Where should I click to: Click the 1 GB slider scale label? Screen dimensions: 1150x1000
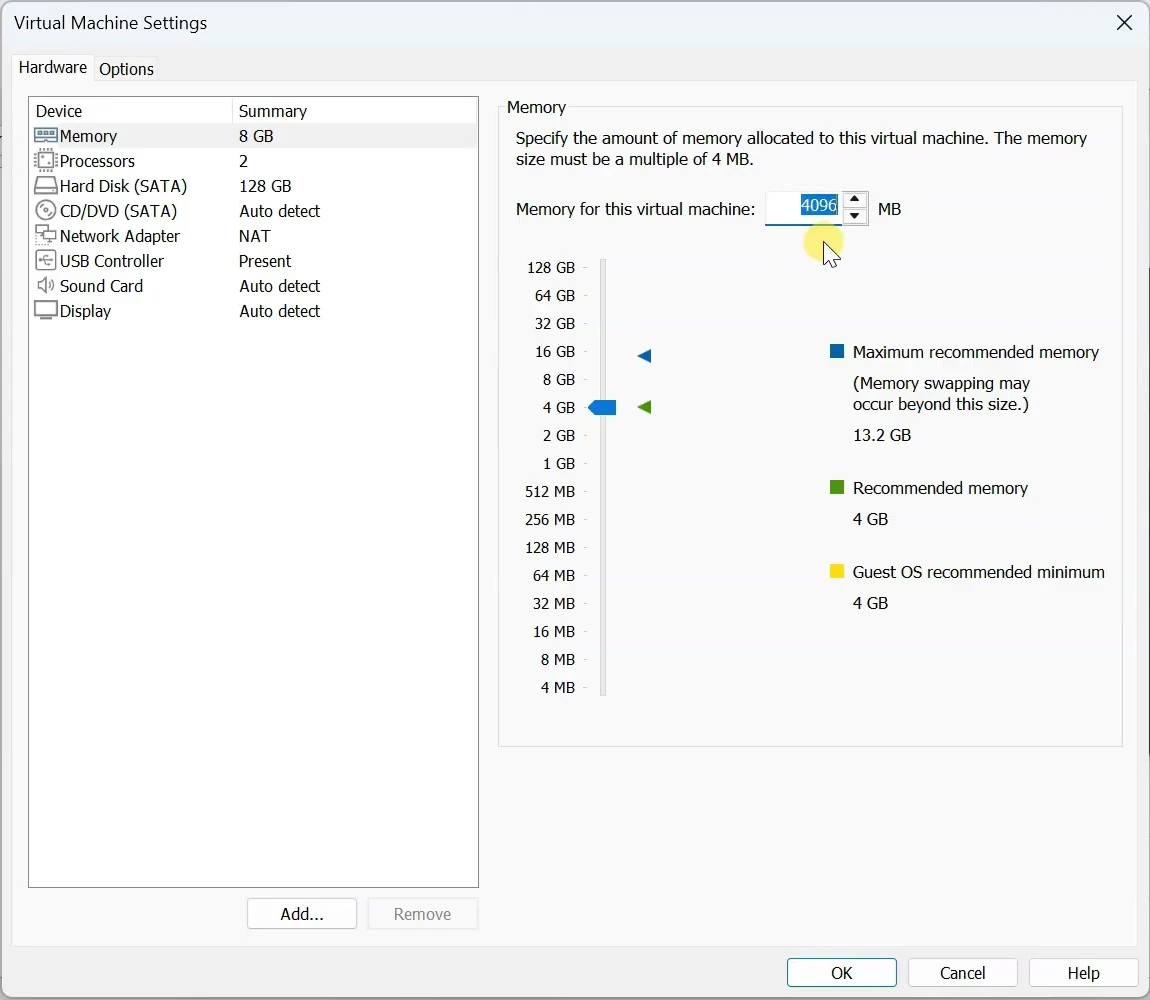click(x=558, y=464)
